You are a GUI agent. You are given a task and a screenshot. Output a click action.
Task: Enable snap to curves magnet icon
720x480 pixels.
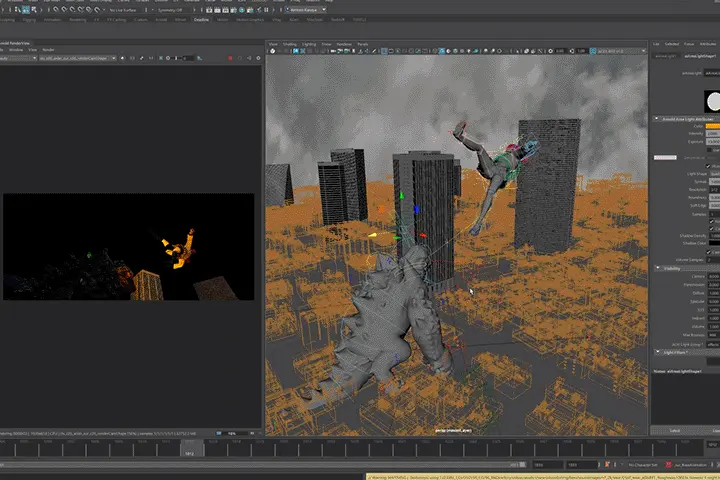coord(64,10)
